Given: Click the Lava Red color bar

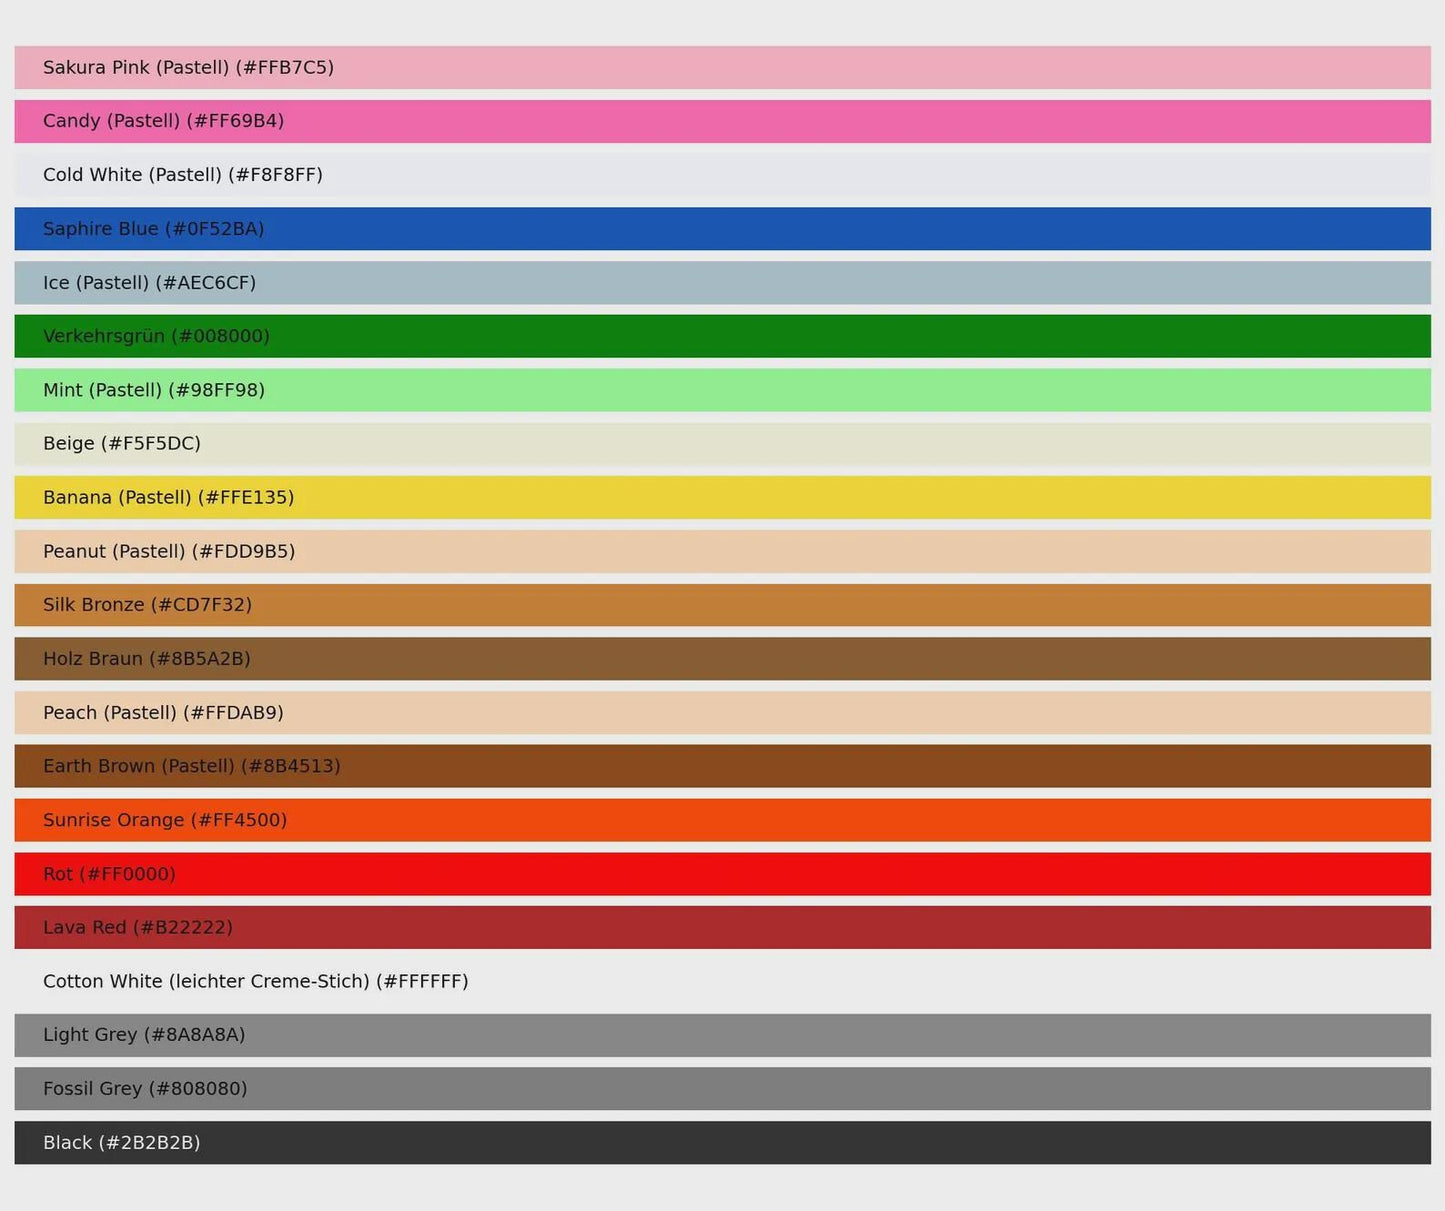Looking at the screenshot, I should tap(722, 927).
